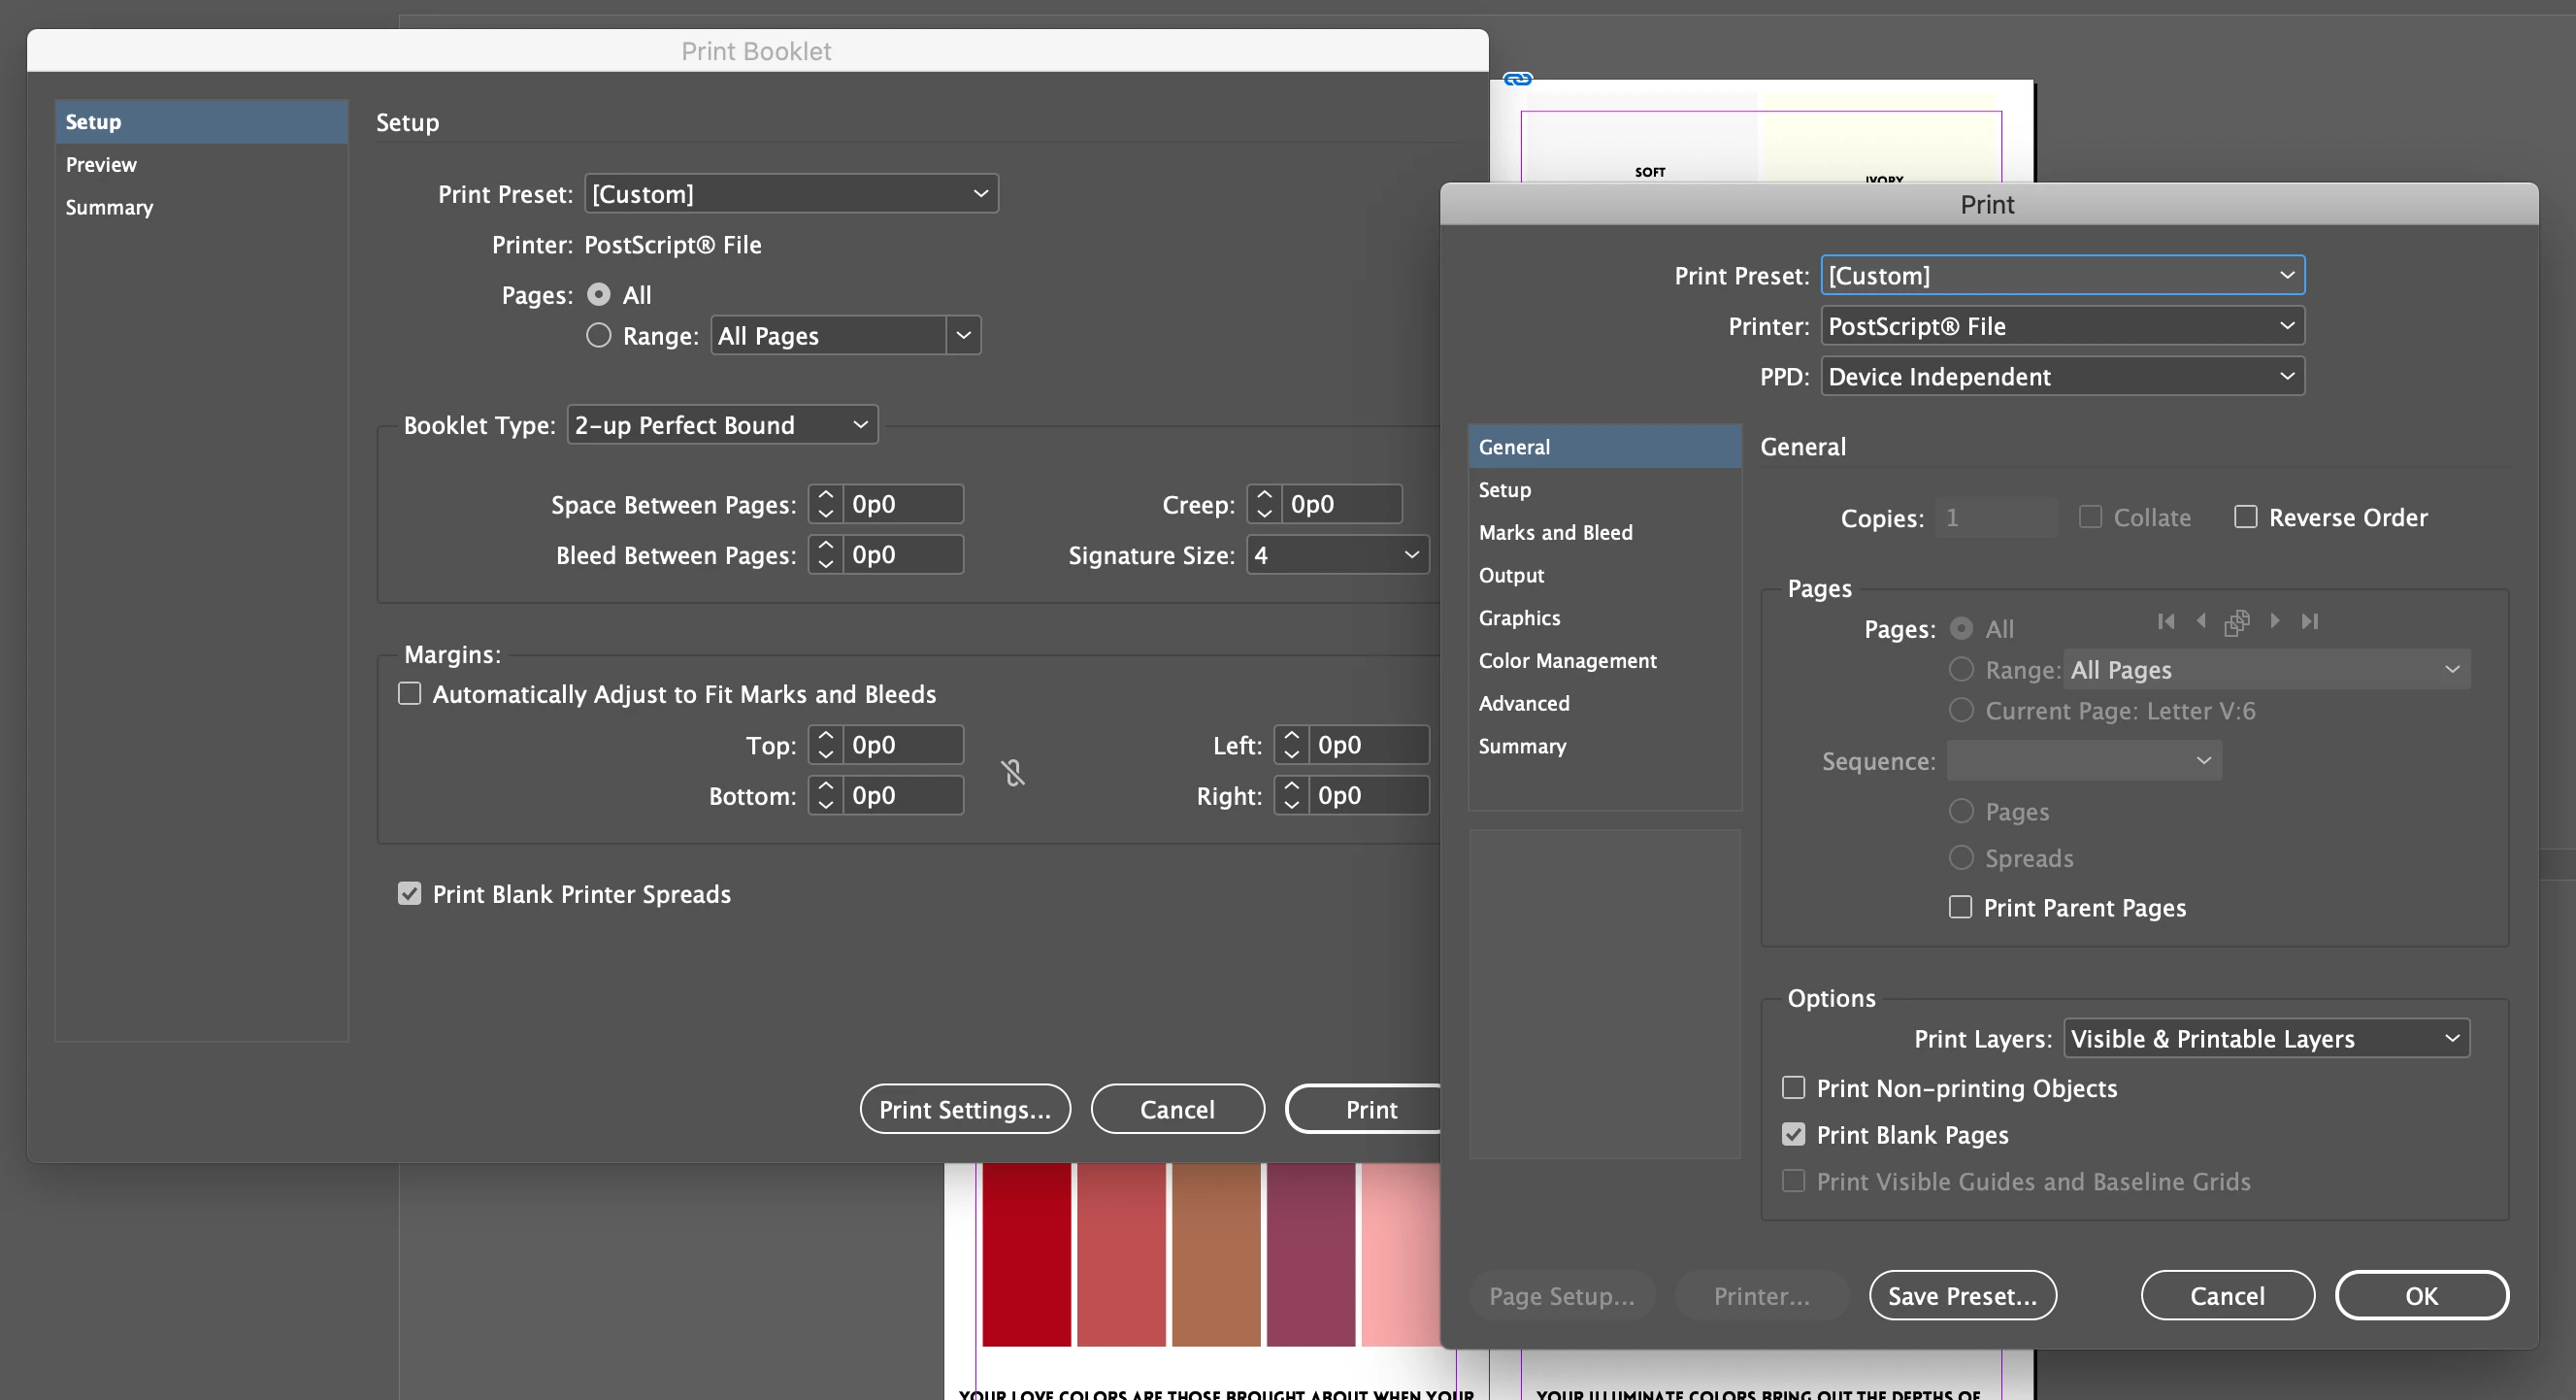Increase Space Between Pages stepper
The image size is (2576, 1400).
825,495
